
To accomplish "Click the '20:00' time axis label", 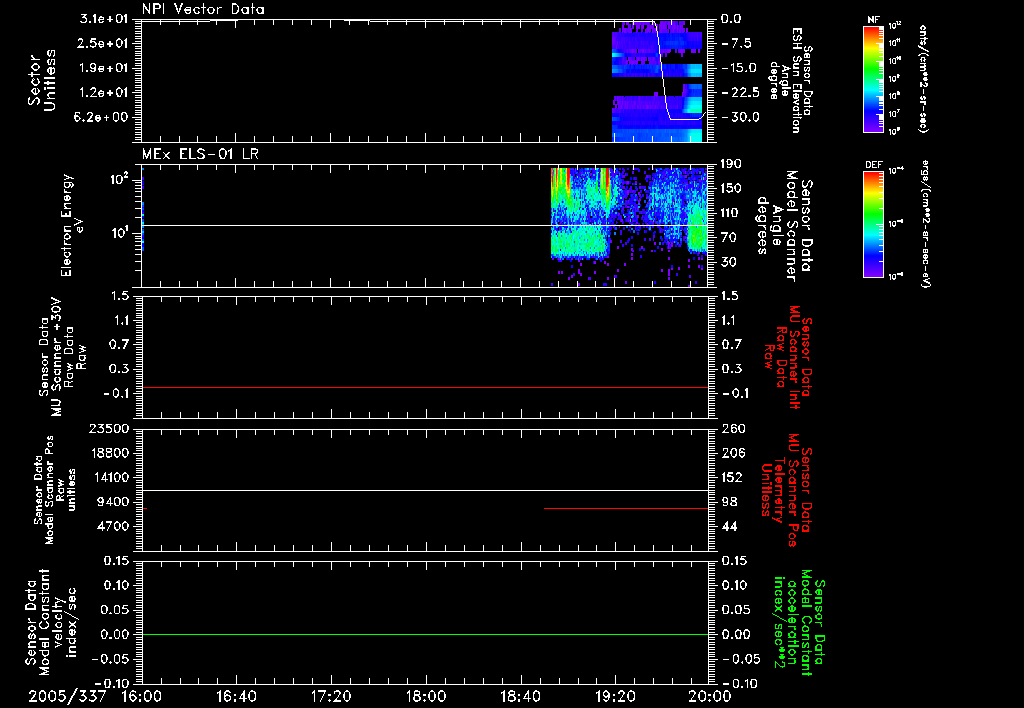I will 710,696.
